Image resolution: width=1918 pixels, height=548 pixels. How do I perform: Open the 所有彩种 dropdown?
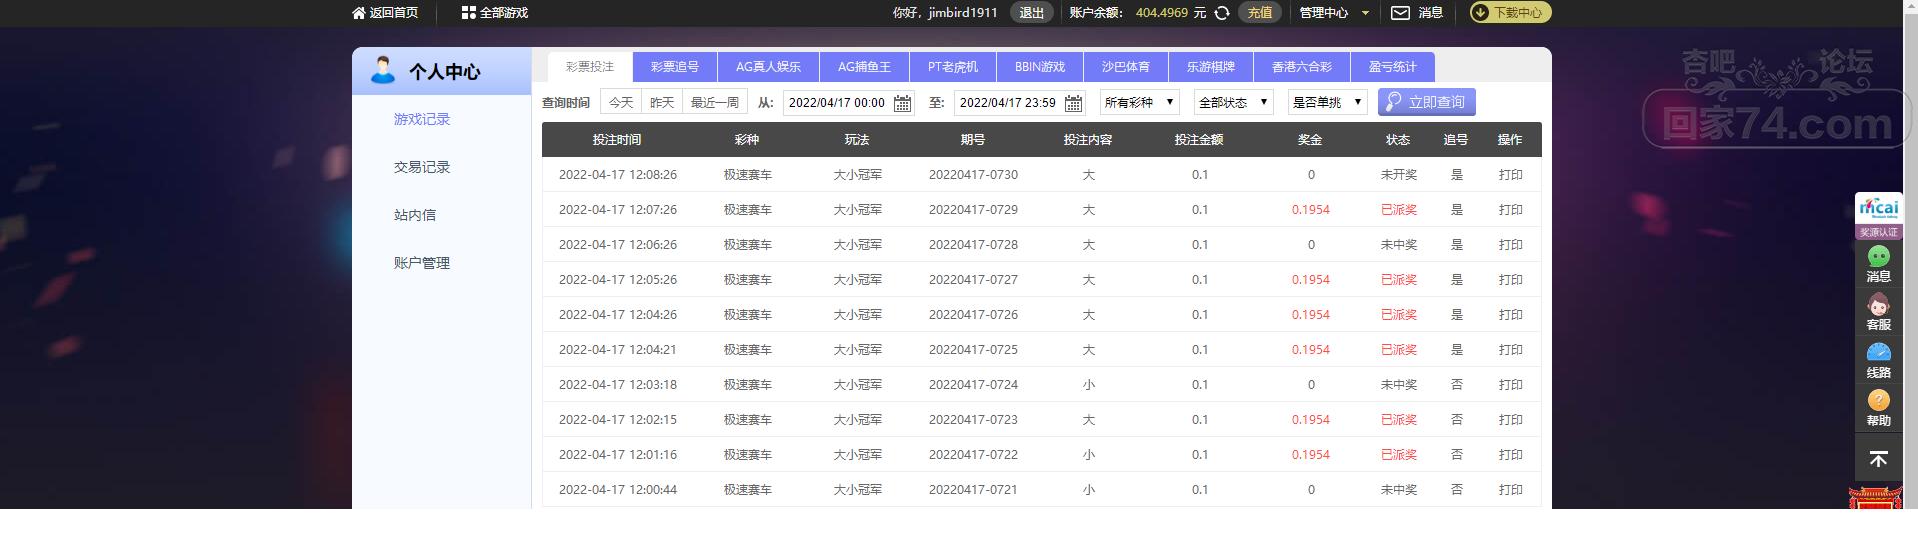[1139, 102]
